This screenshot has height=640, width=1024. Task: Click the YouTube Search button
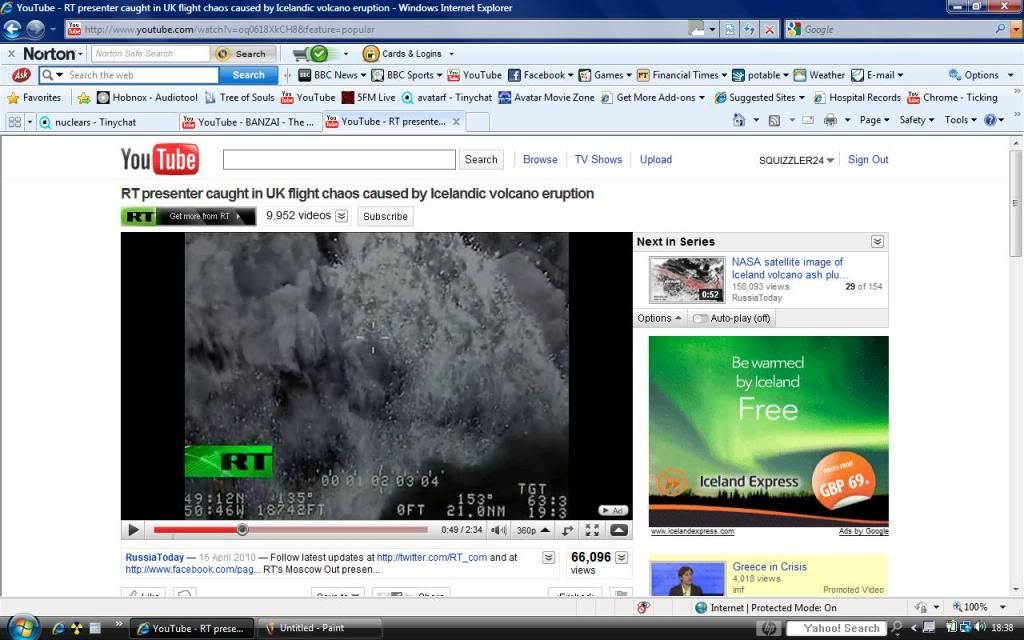481,159
